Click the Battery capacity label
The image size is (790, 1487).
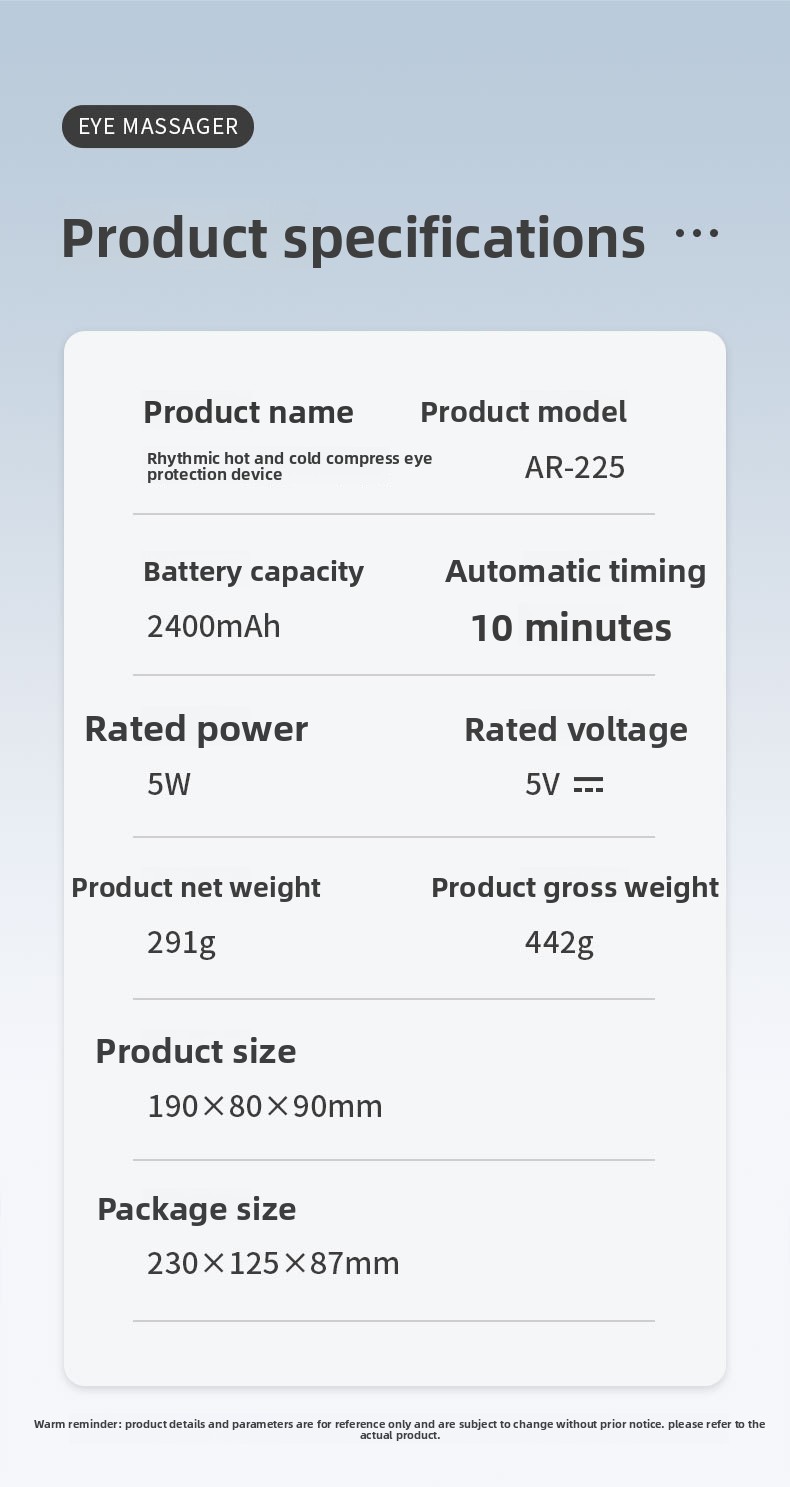click(x=253, y=572)
